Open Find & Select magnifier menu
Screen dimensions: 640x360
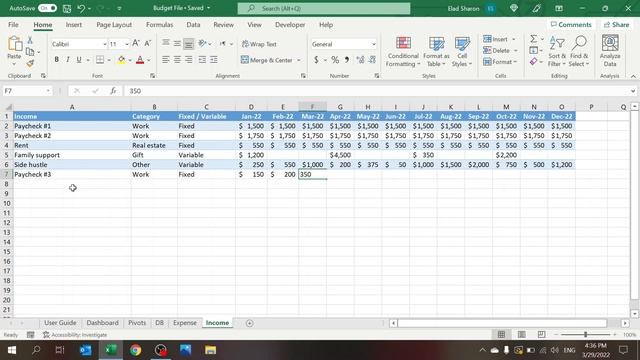pos(579,52)
